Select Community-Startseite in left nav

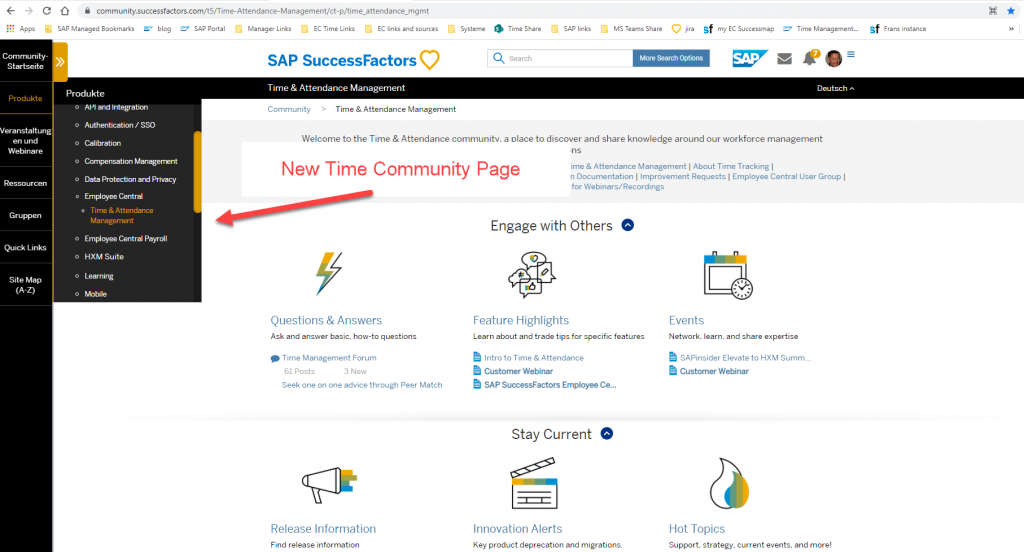(x=25, y=61)
